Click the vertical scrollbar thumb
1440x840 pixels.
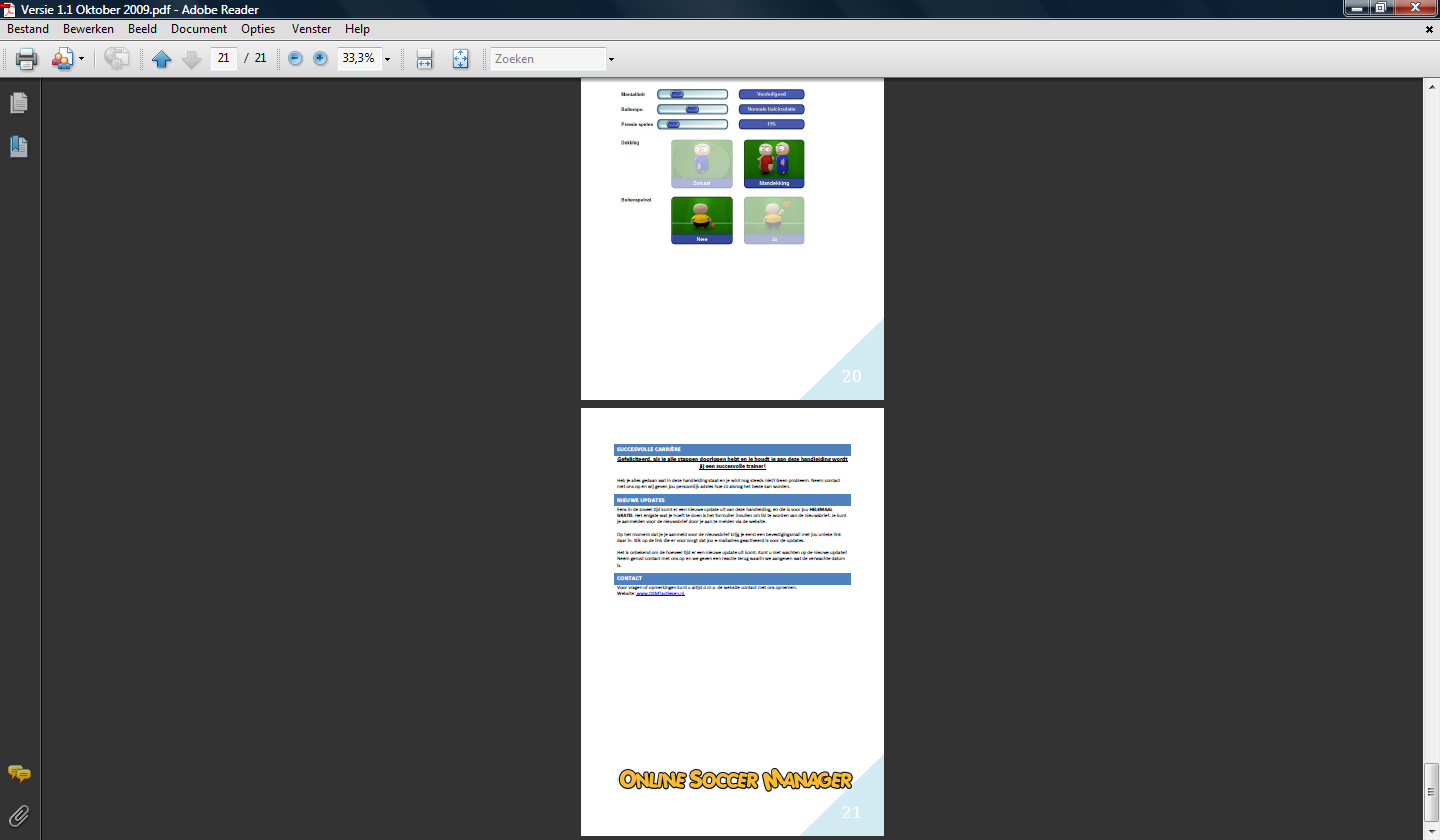click(x=1431, y=790)
